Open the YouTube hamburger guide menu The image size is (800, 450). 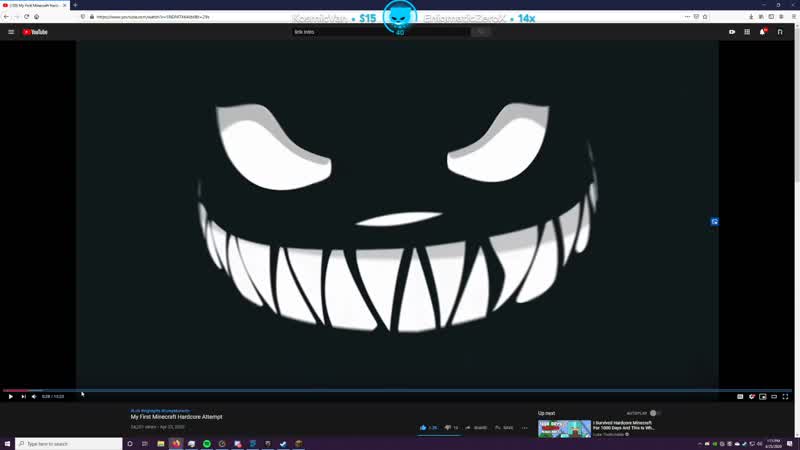pyautogui.click(x=11, y=32)
